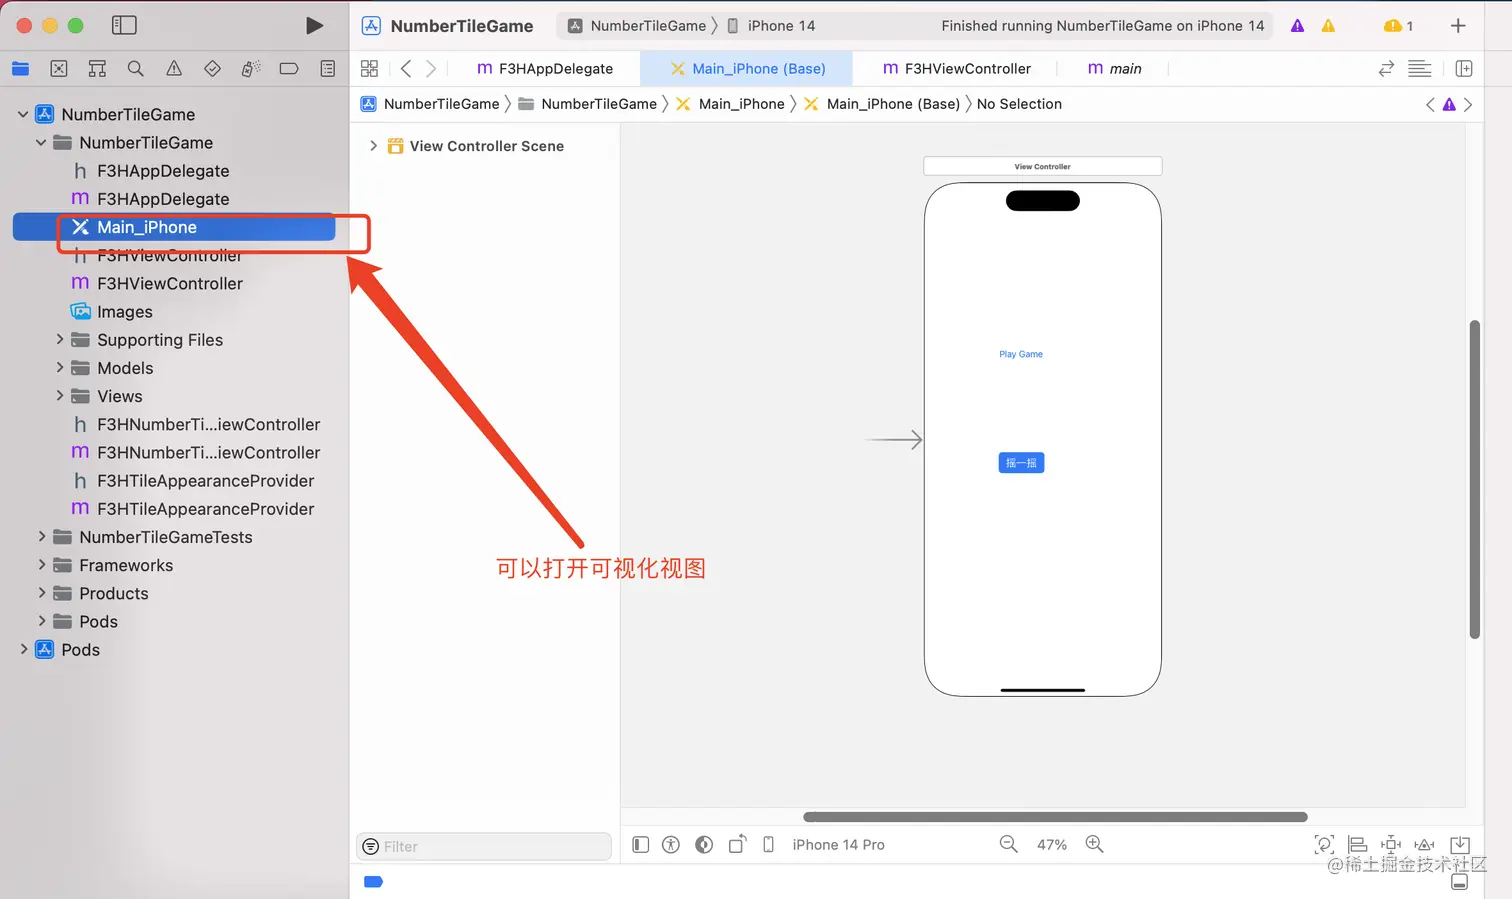This screenshot has width=1512, height=899.
Task: Open the Breakpoint navigator
Action: coord(289,68)
